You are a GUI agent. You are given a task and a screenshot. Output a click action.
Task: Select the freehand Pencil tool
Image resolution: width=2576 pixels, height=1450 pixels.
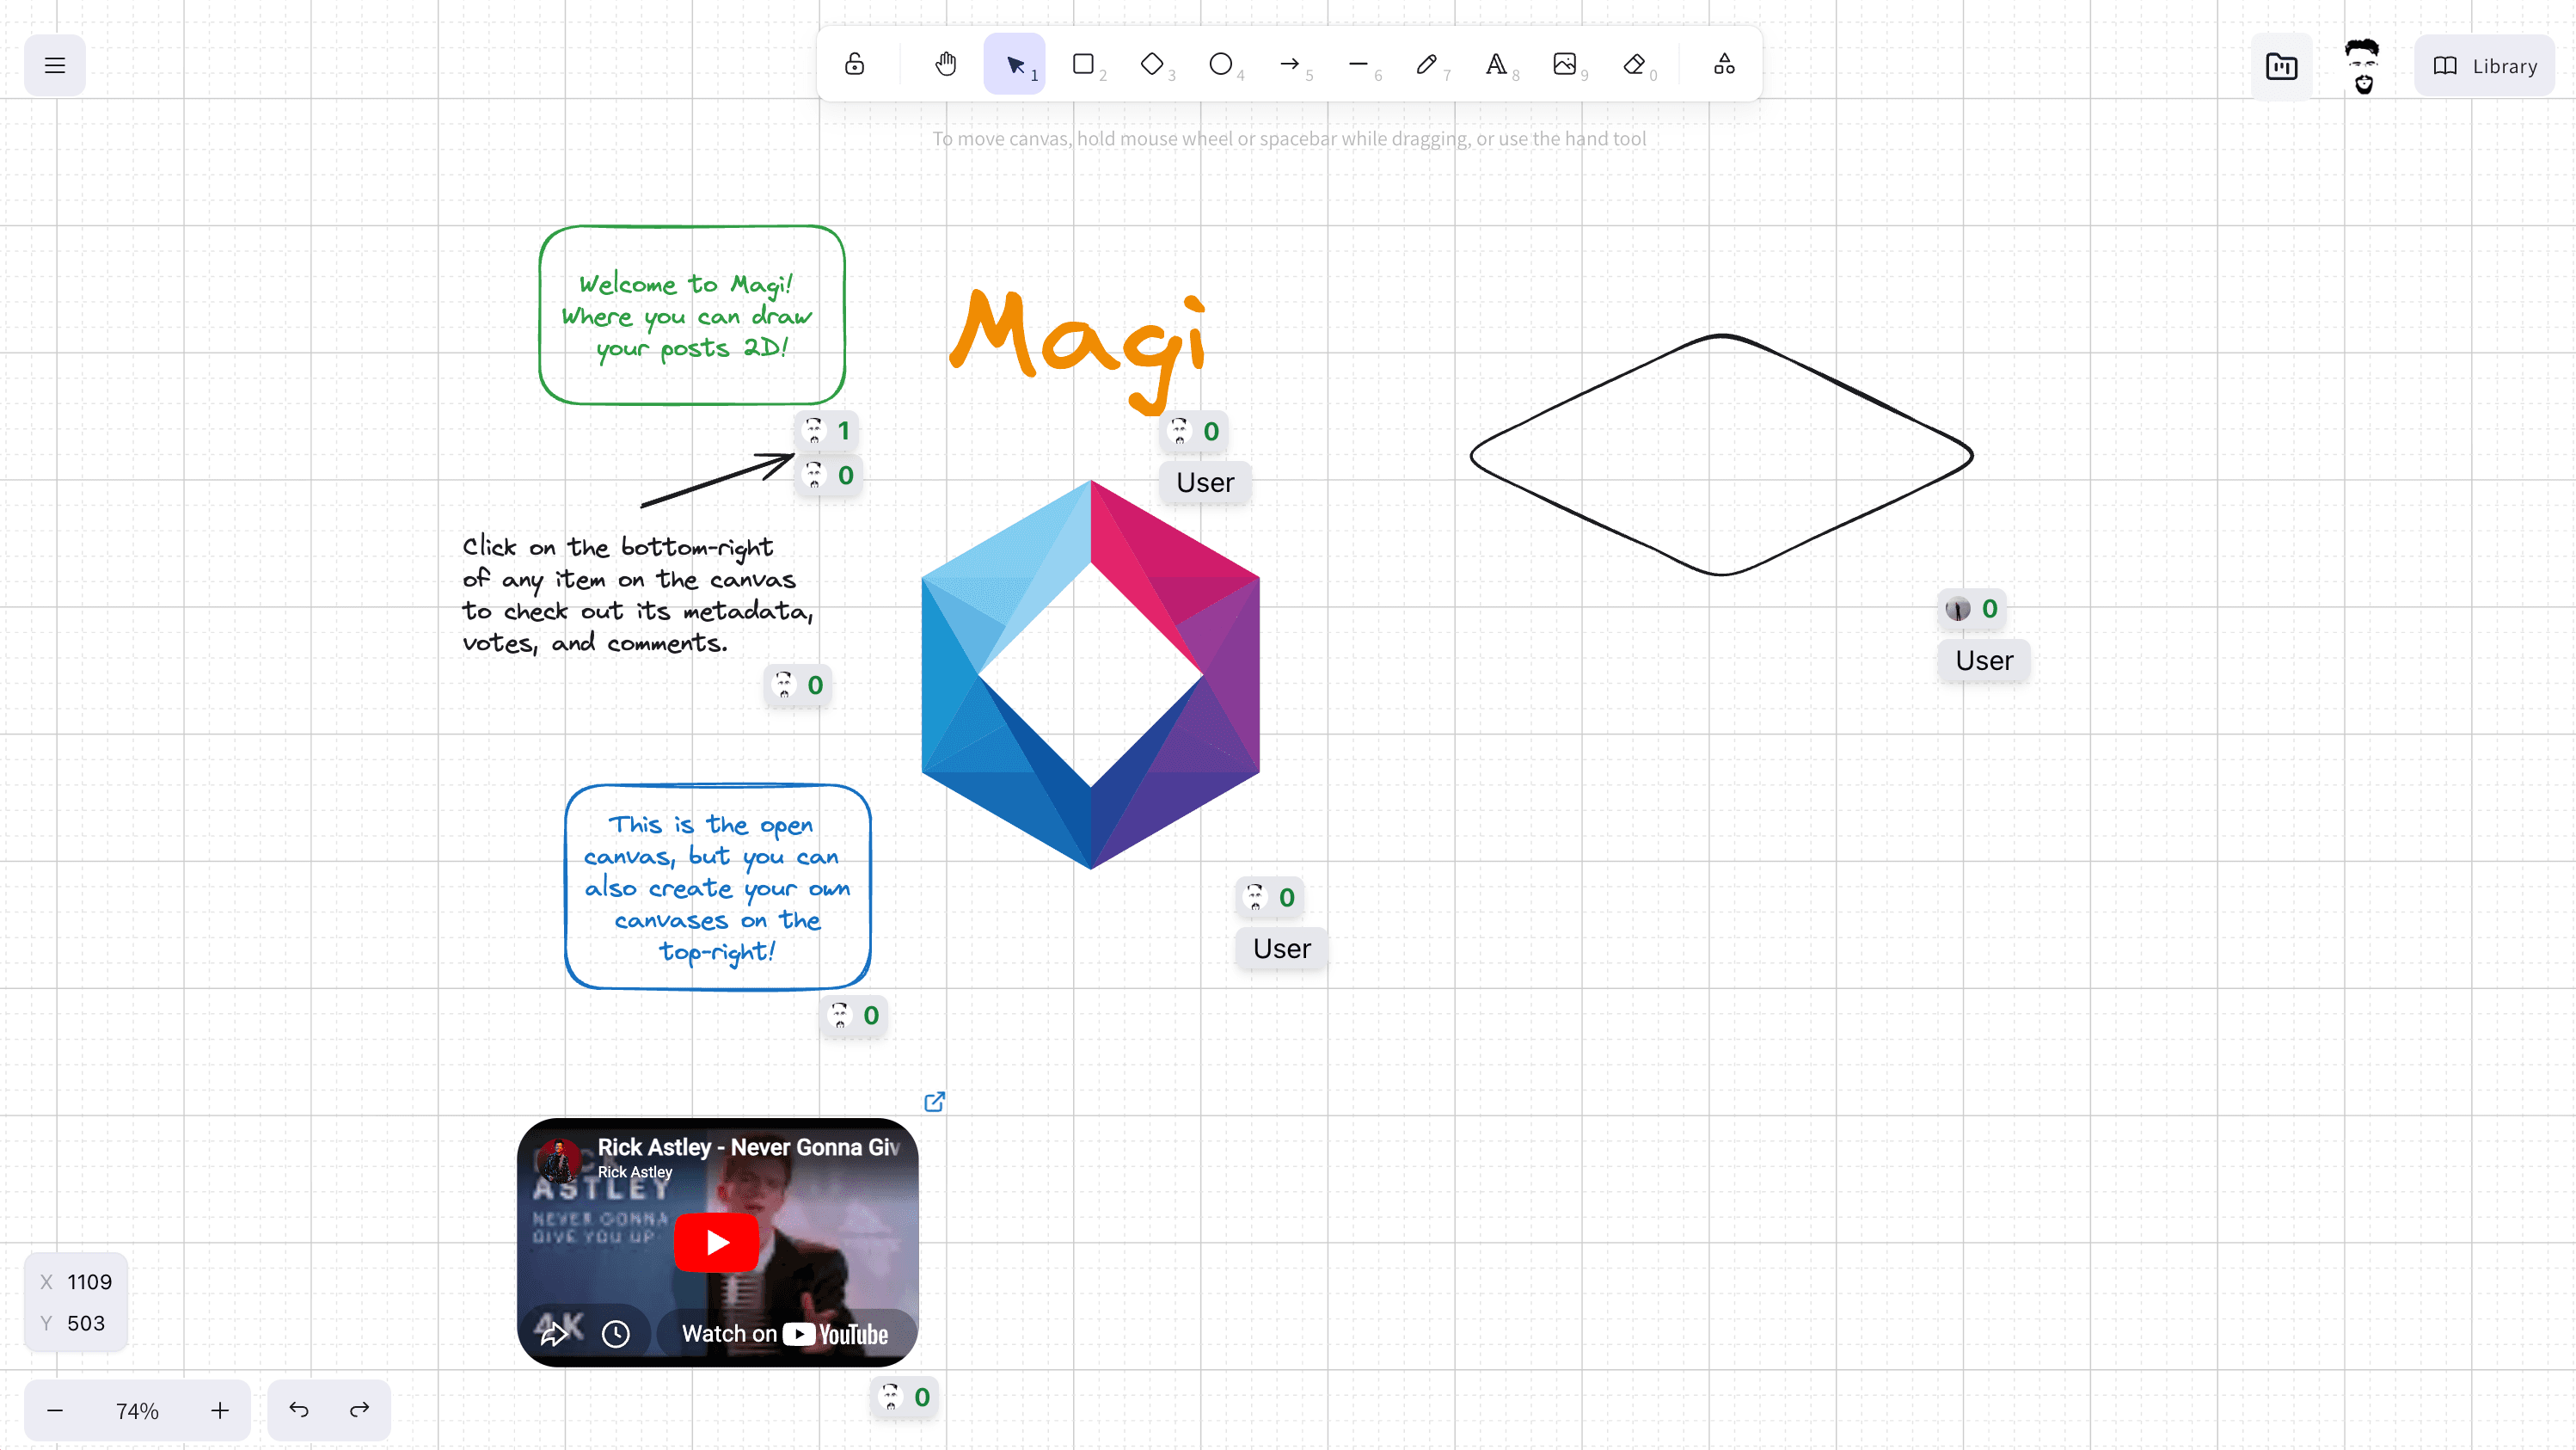1427,65
